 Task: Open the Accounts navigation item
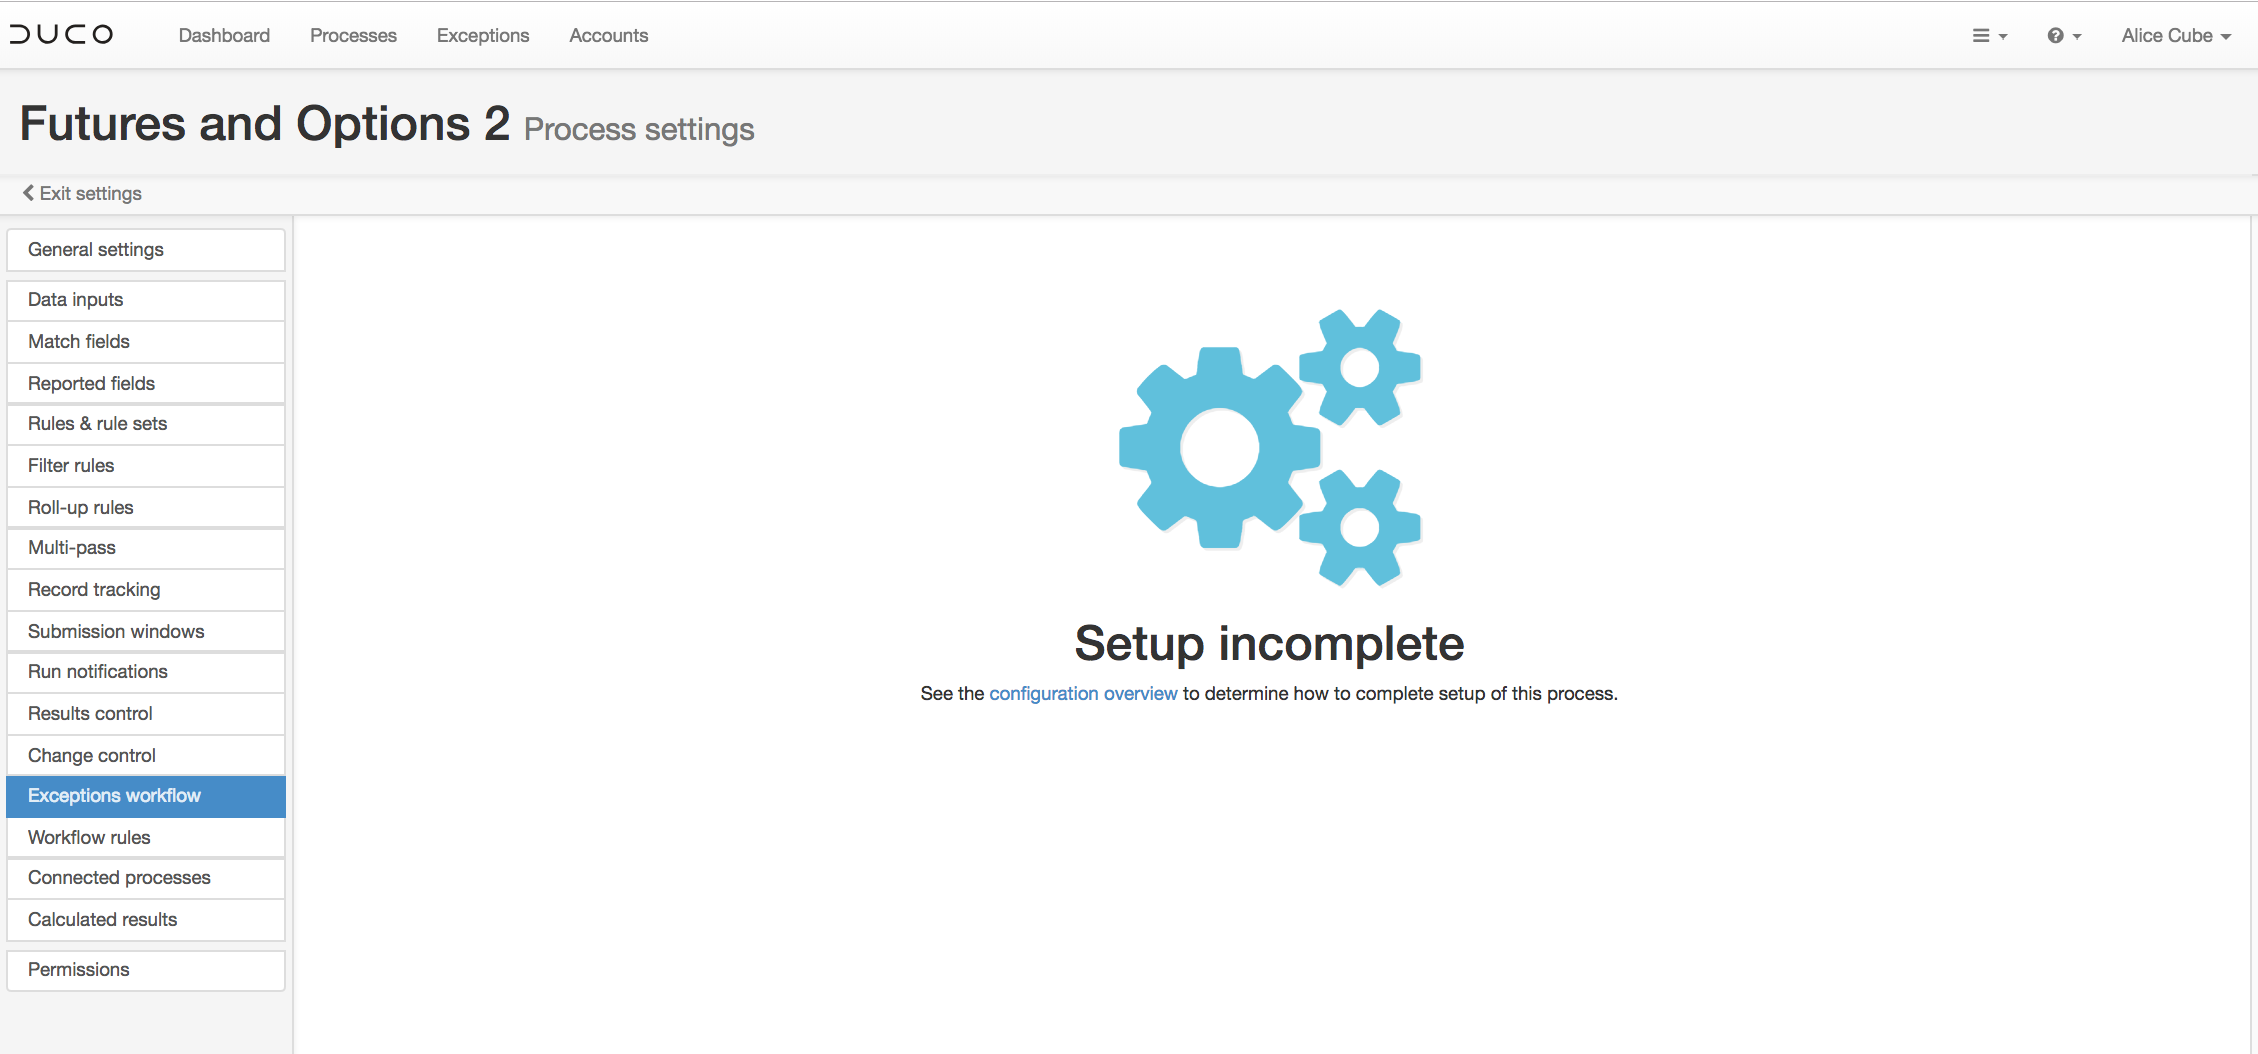click(x=608, y=36)
